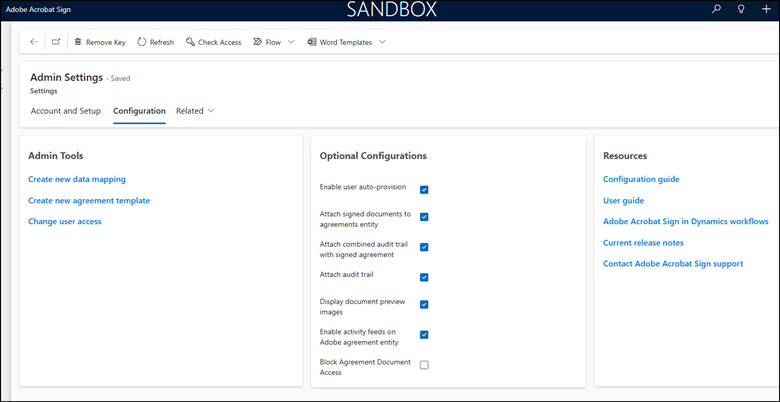Viewport: 780px width, 402px height.
Task: Click Contact Adobe Acrobat Sign support
Action: pos(673,264)
